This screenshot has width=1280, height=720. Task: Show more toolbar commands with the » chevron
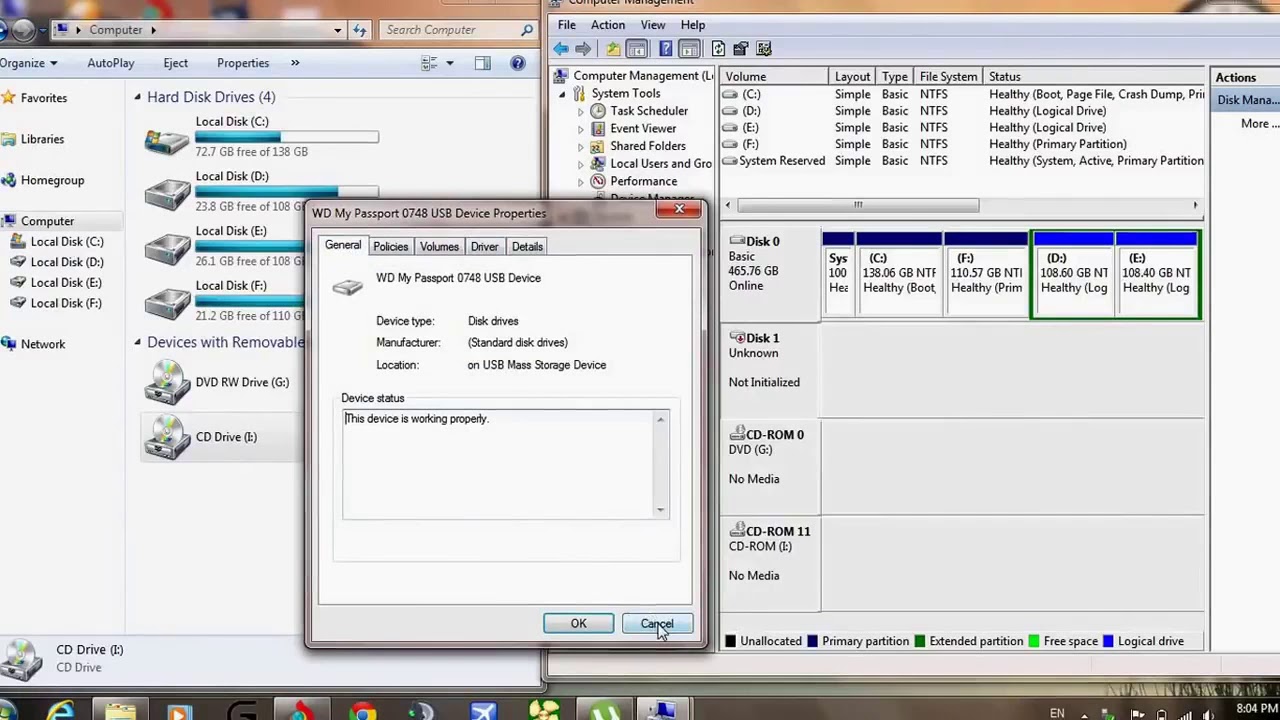click(x=295, y=63)
